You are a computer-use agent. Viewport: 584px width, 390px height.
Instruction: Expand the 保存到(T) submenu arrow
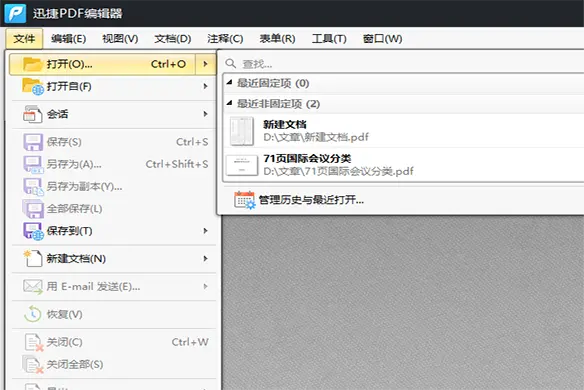point(205,231)
